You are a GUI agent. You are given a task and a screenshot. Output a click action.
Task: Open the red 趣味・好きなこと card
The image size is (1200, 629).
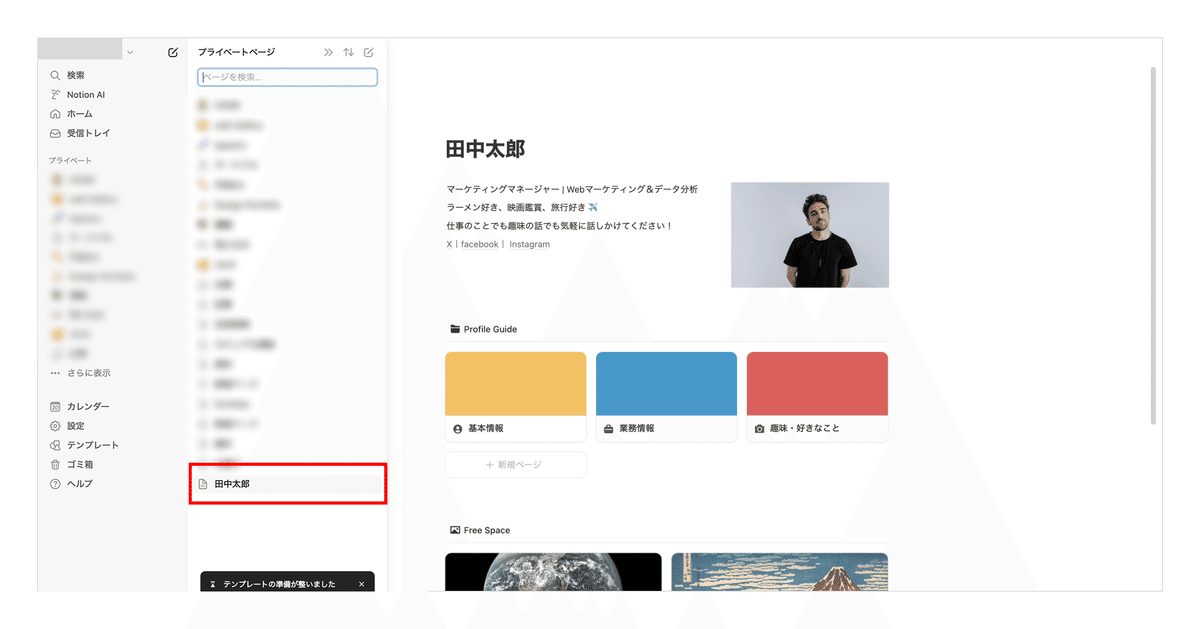pos(817,396)
